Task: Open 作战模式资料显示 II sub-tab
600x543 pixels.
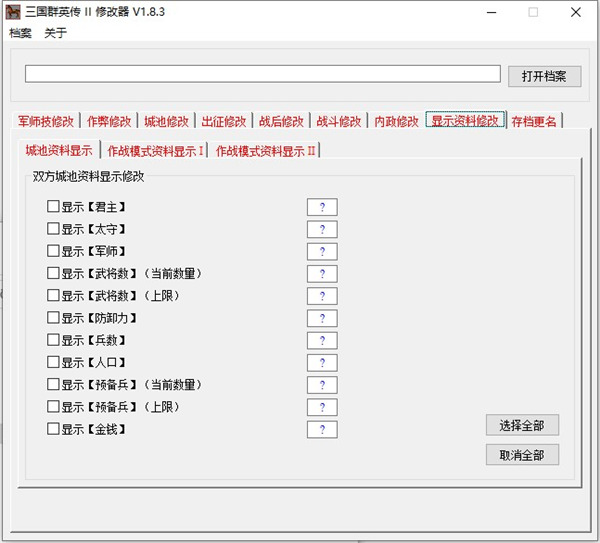Action: click(266, 151)
